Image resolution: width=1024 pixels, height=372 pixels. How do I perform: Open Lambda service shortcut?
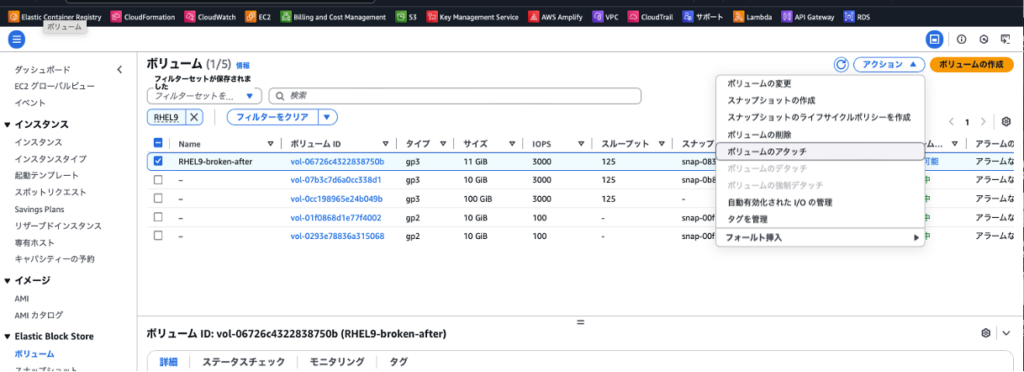pos(751,17)
